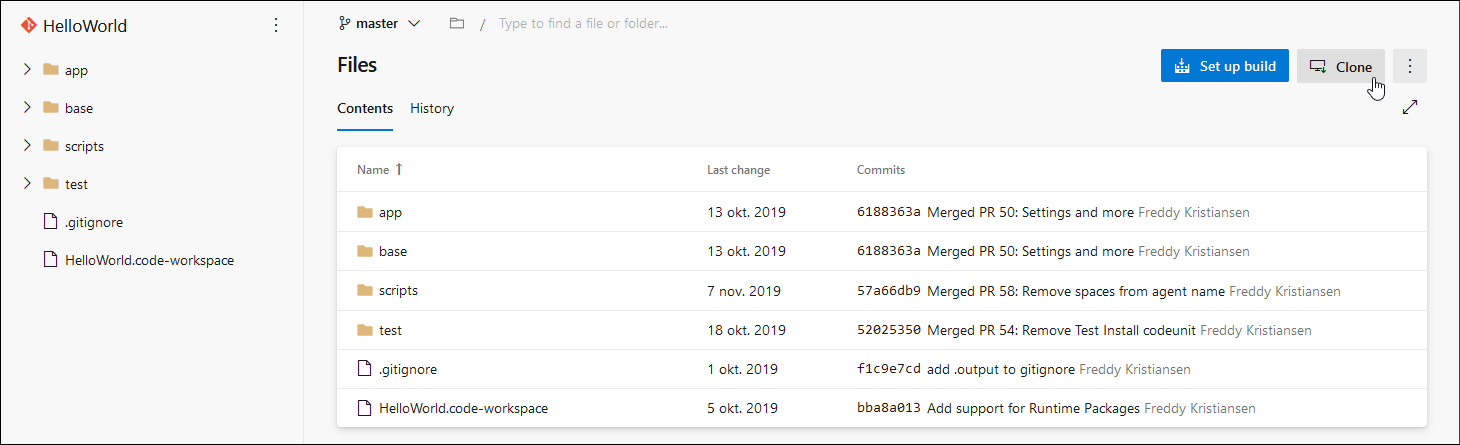Screen dimensions: 1460x445
Task: Open the more actions menu beside Clone
Action: [1410, 66]
